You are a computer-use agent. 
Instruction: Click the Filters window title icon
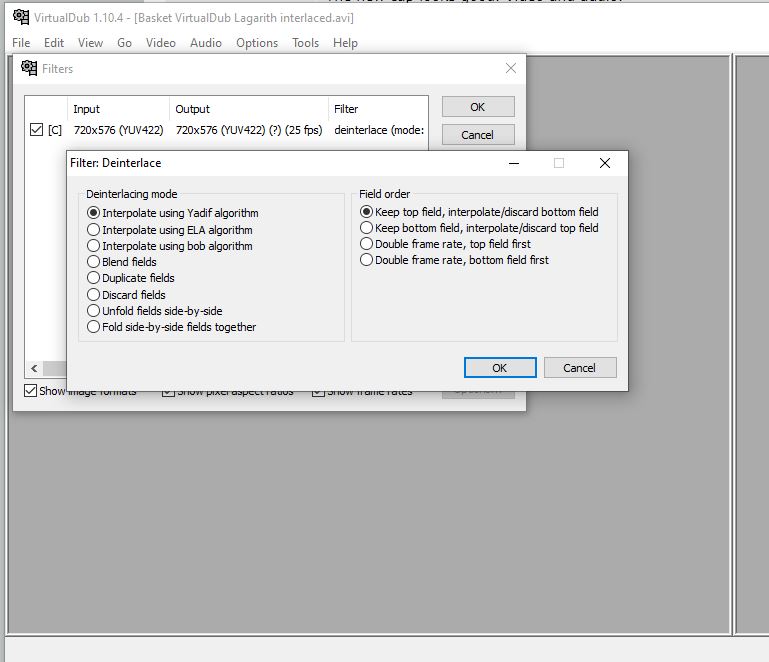29,68
